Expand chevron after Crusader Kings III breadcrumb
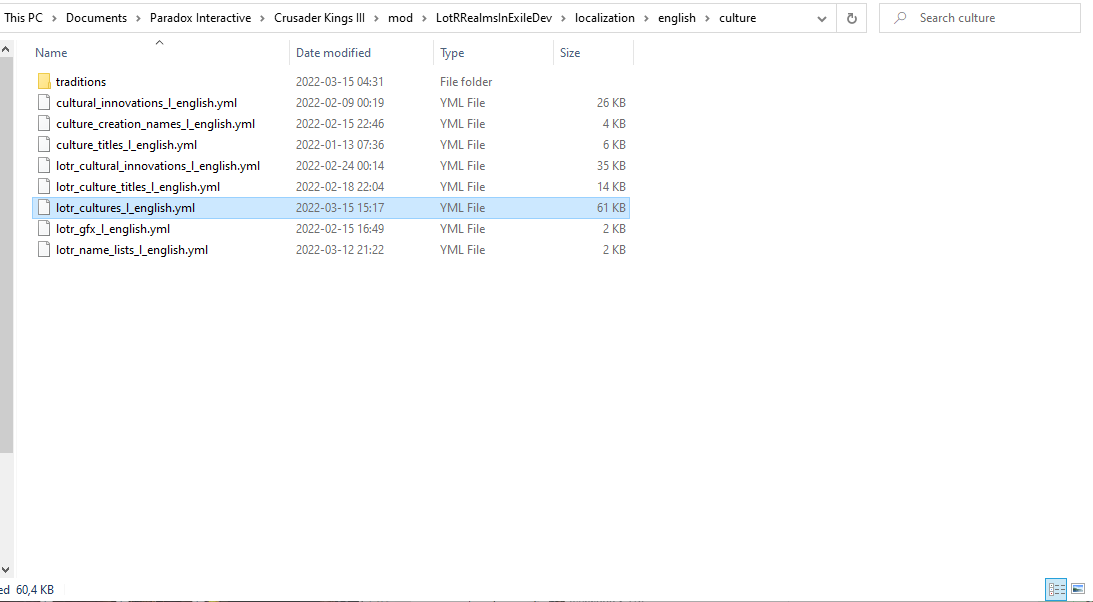The image size is (1093, 602). [x=376, y=18]
